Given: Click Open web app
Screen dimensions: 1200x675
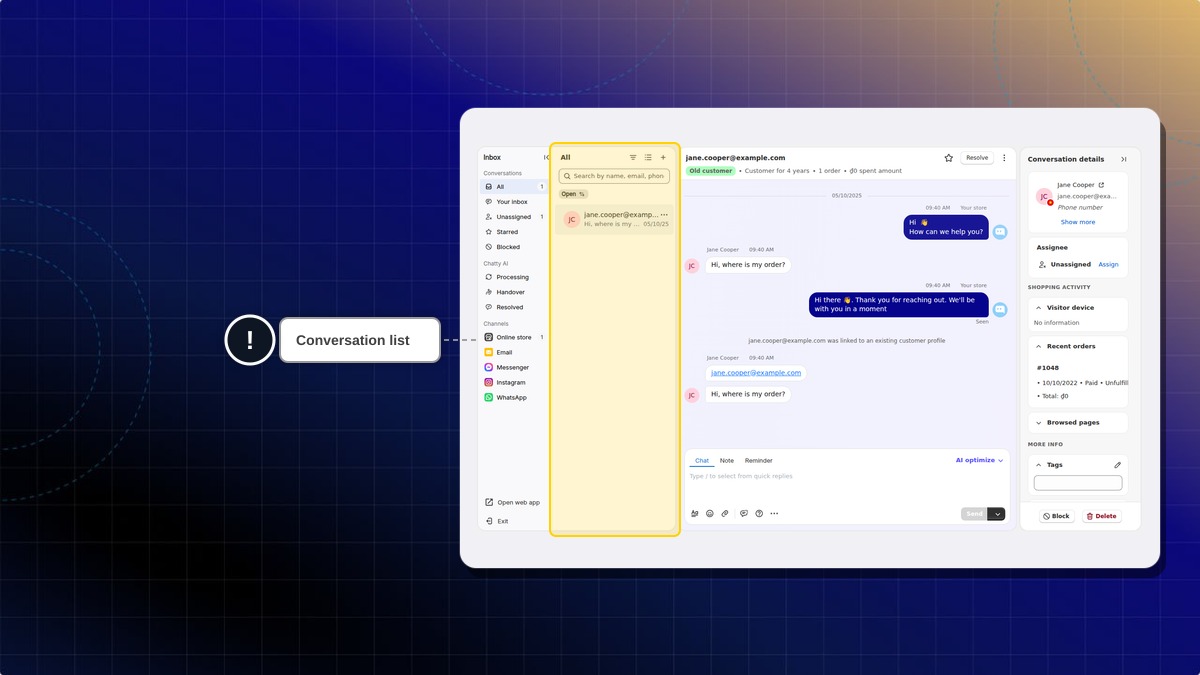Looking at the screenshot, I should (x=513, y=502).
